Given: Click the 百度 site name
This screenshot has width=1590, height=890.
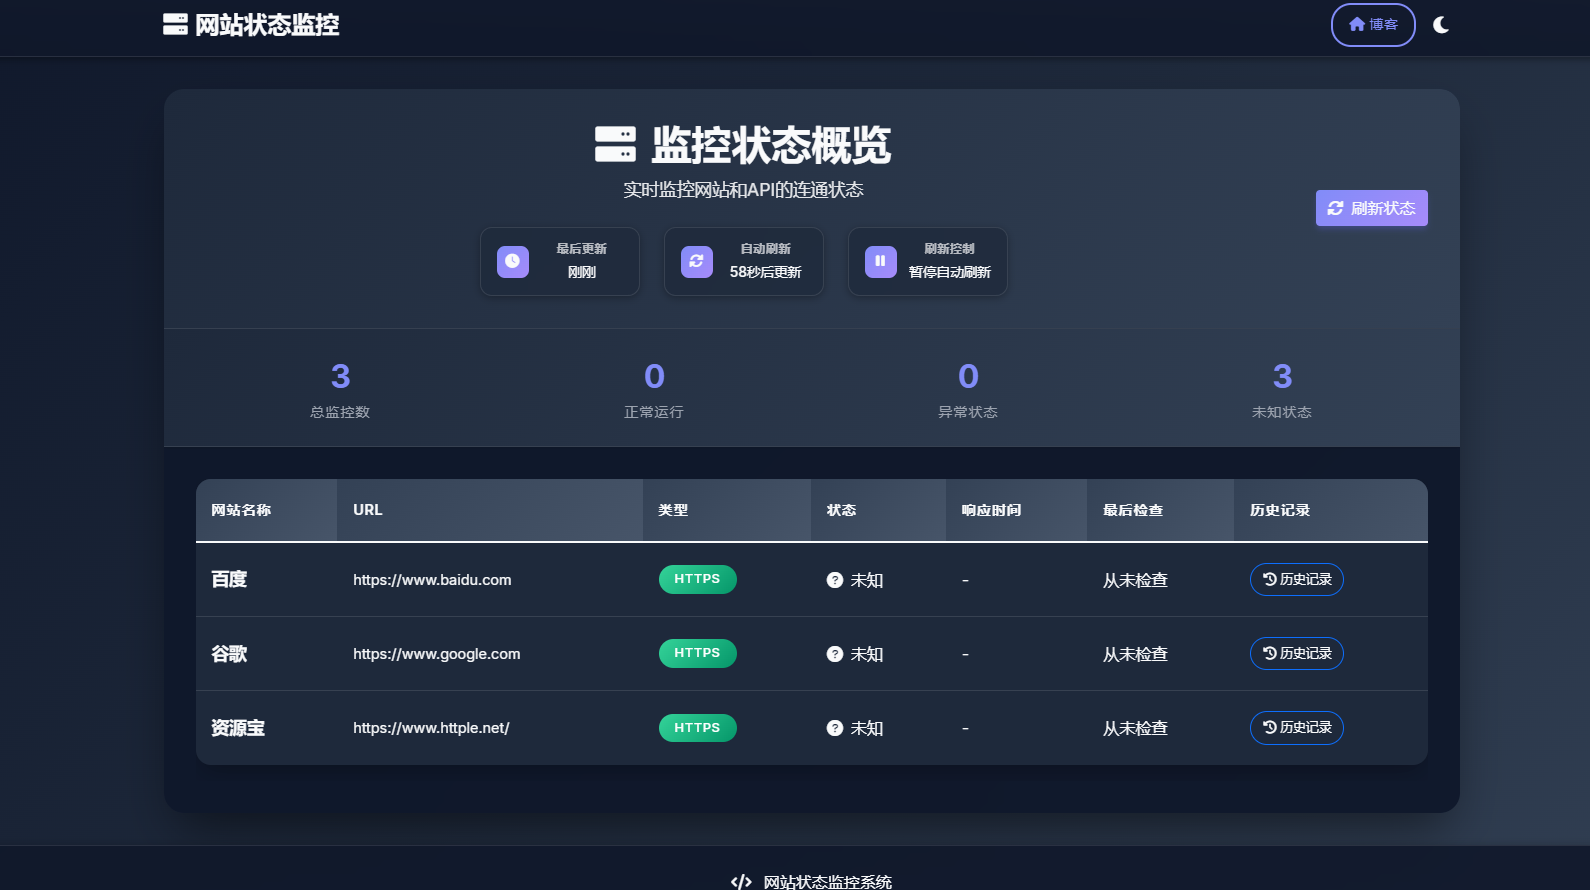Looking at the screenshot, I should tap(229, 580).
